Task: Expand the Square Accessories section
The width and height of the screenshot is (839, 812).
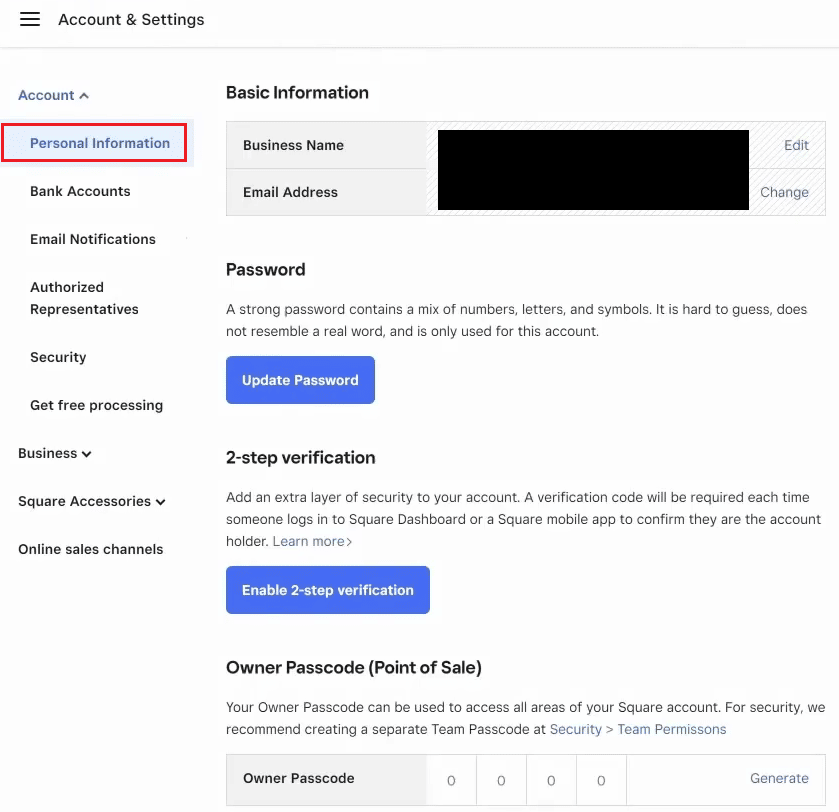Action: coord(92,501)
